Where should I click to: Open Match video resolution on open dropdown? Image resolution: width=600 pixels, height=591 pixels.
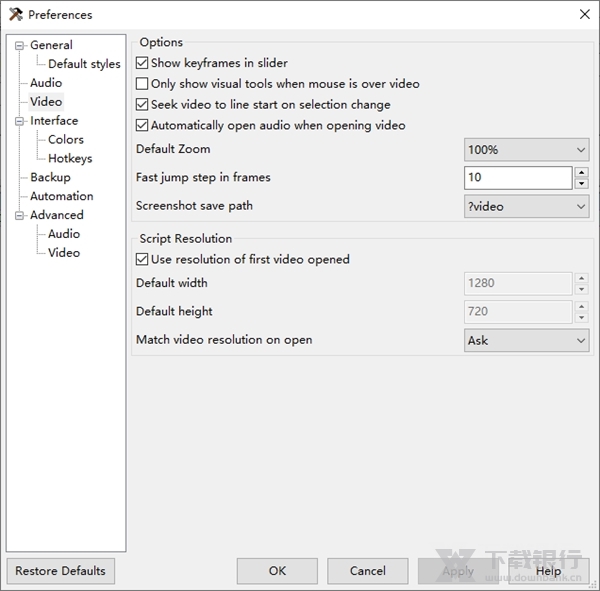(526, 341)
